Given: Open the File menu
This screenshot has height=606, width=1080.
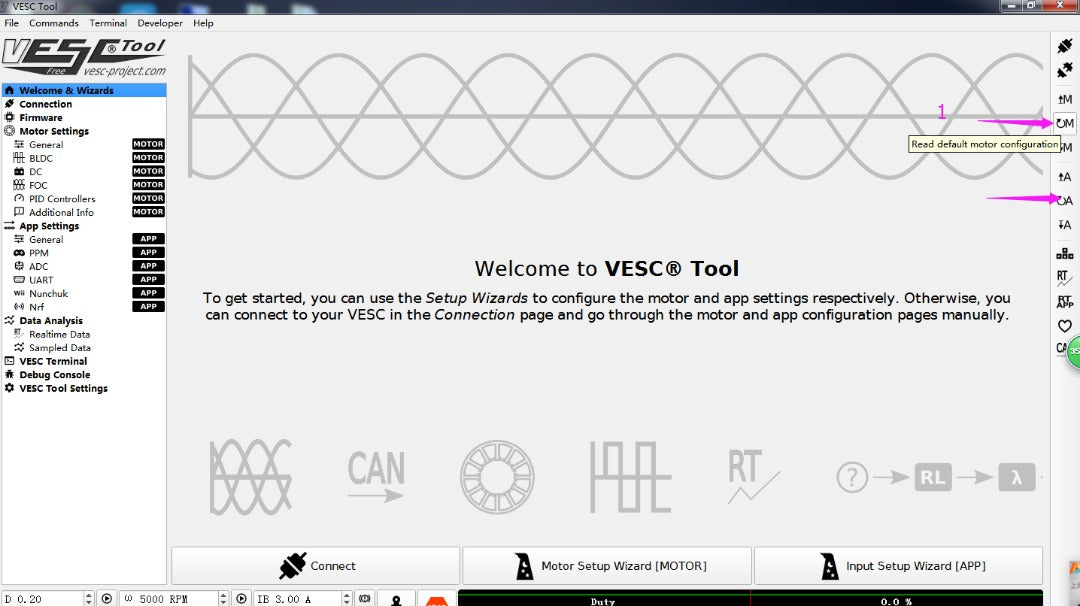Looking at the screenshot, I should coord(12,23).
